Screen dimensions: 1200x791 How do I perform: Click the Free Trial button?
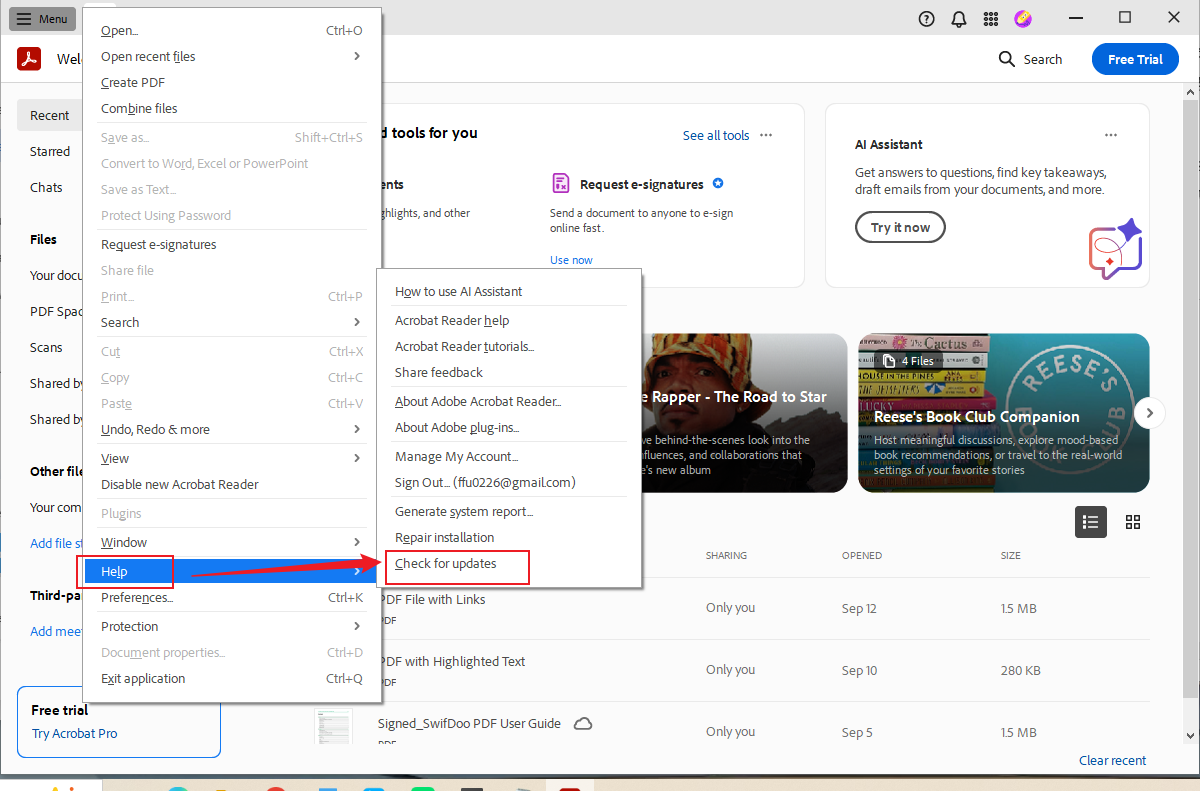tap(1135, 59)
